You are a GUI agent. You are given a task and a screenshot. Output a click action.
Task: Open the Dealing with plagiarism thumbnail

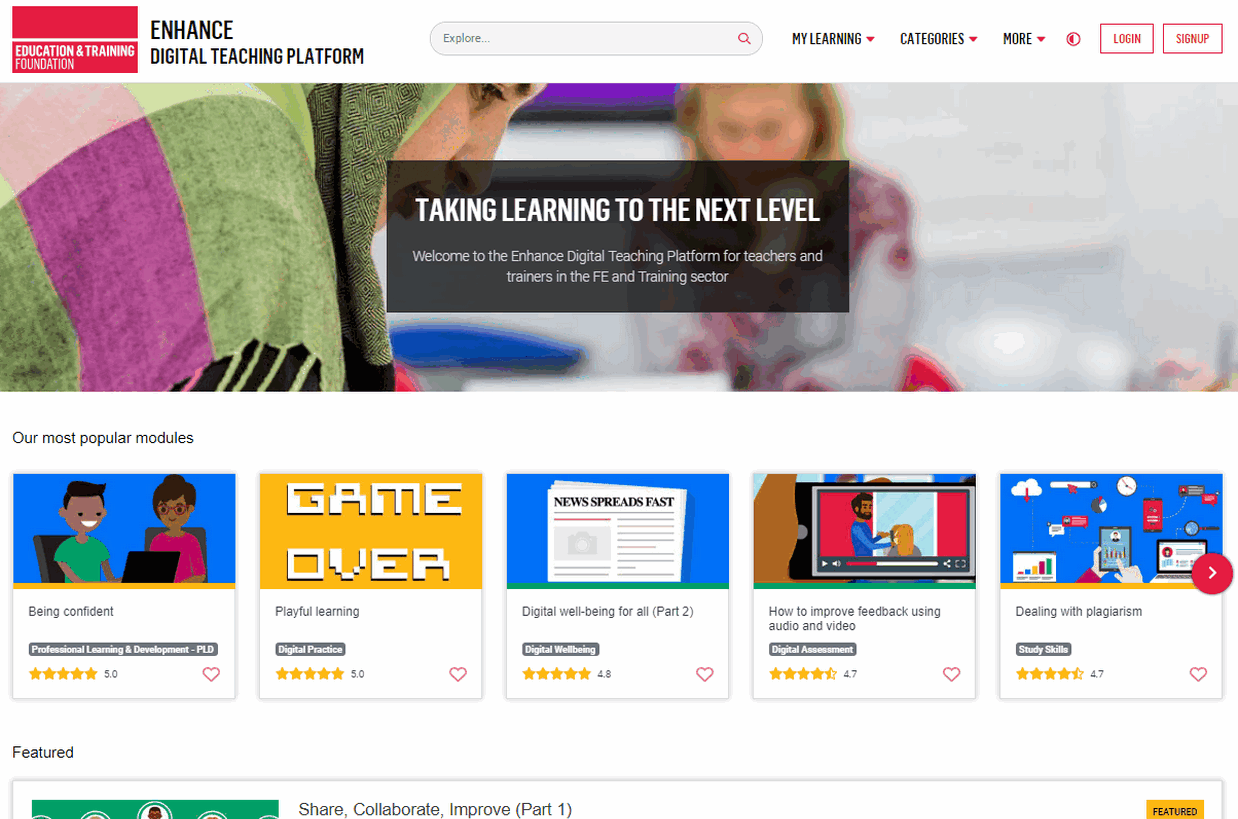(x=1111, y=530)
